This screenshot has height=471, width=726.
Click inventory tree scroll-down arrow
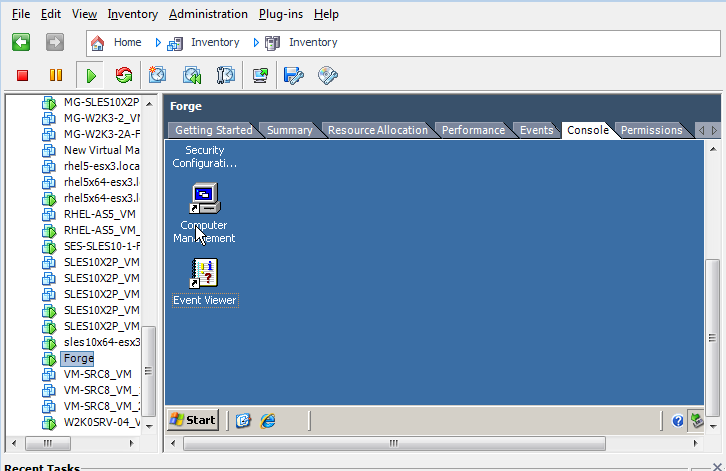[149, 426]
